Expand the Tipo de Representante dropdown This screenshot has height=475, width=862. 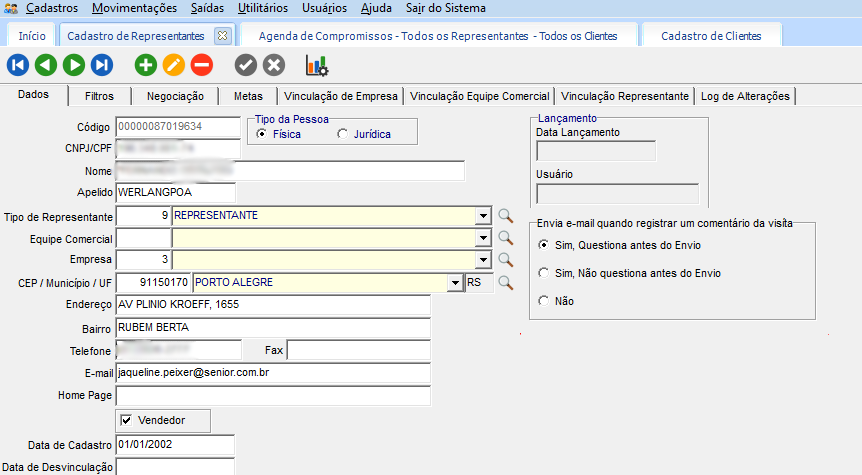tap(483, 215)
